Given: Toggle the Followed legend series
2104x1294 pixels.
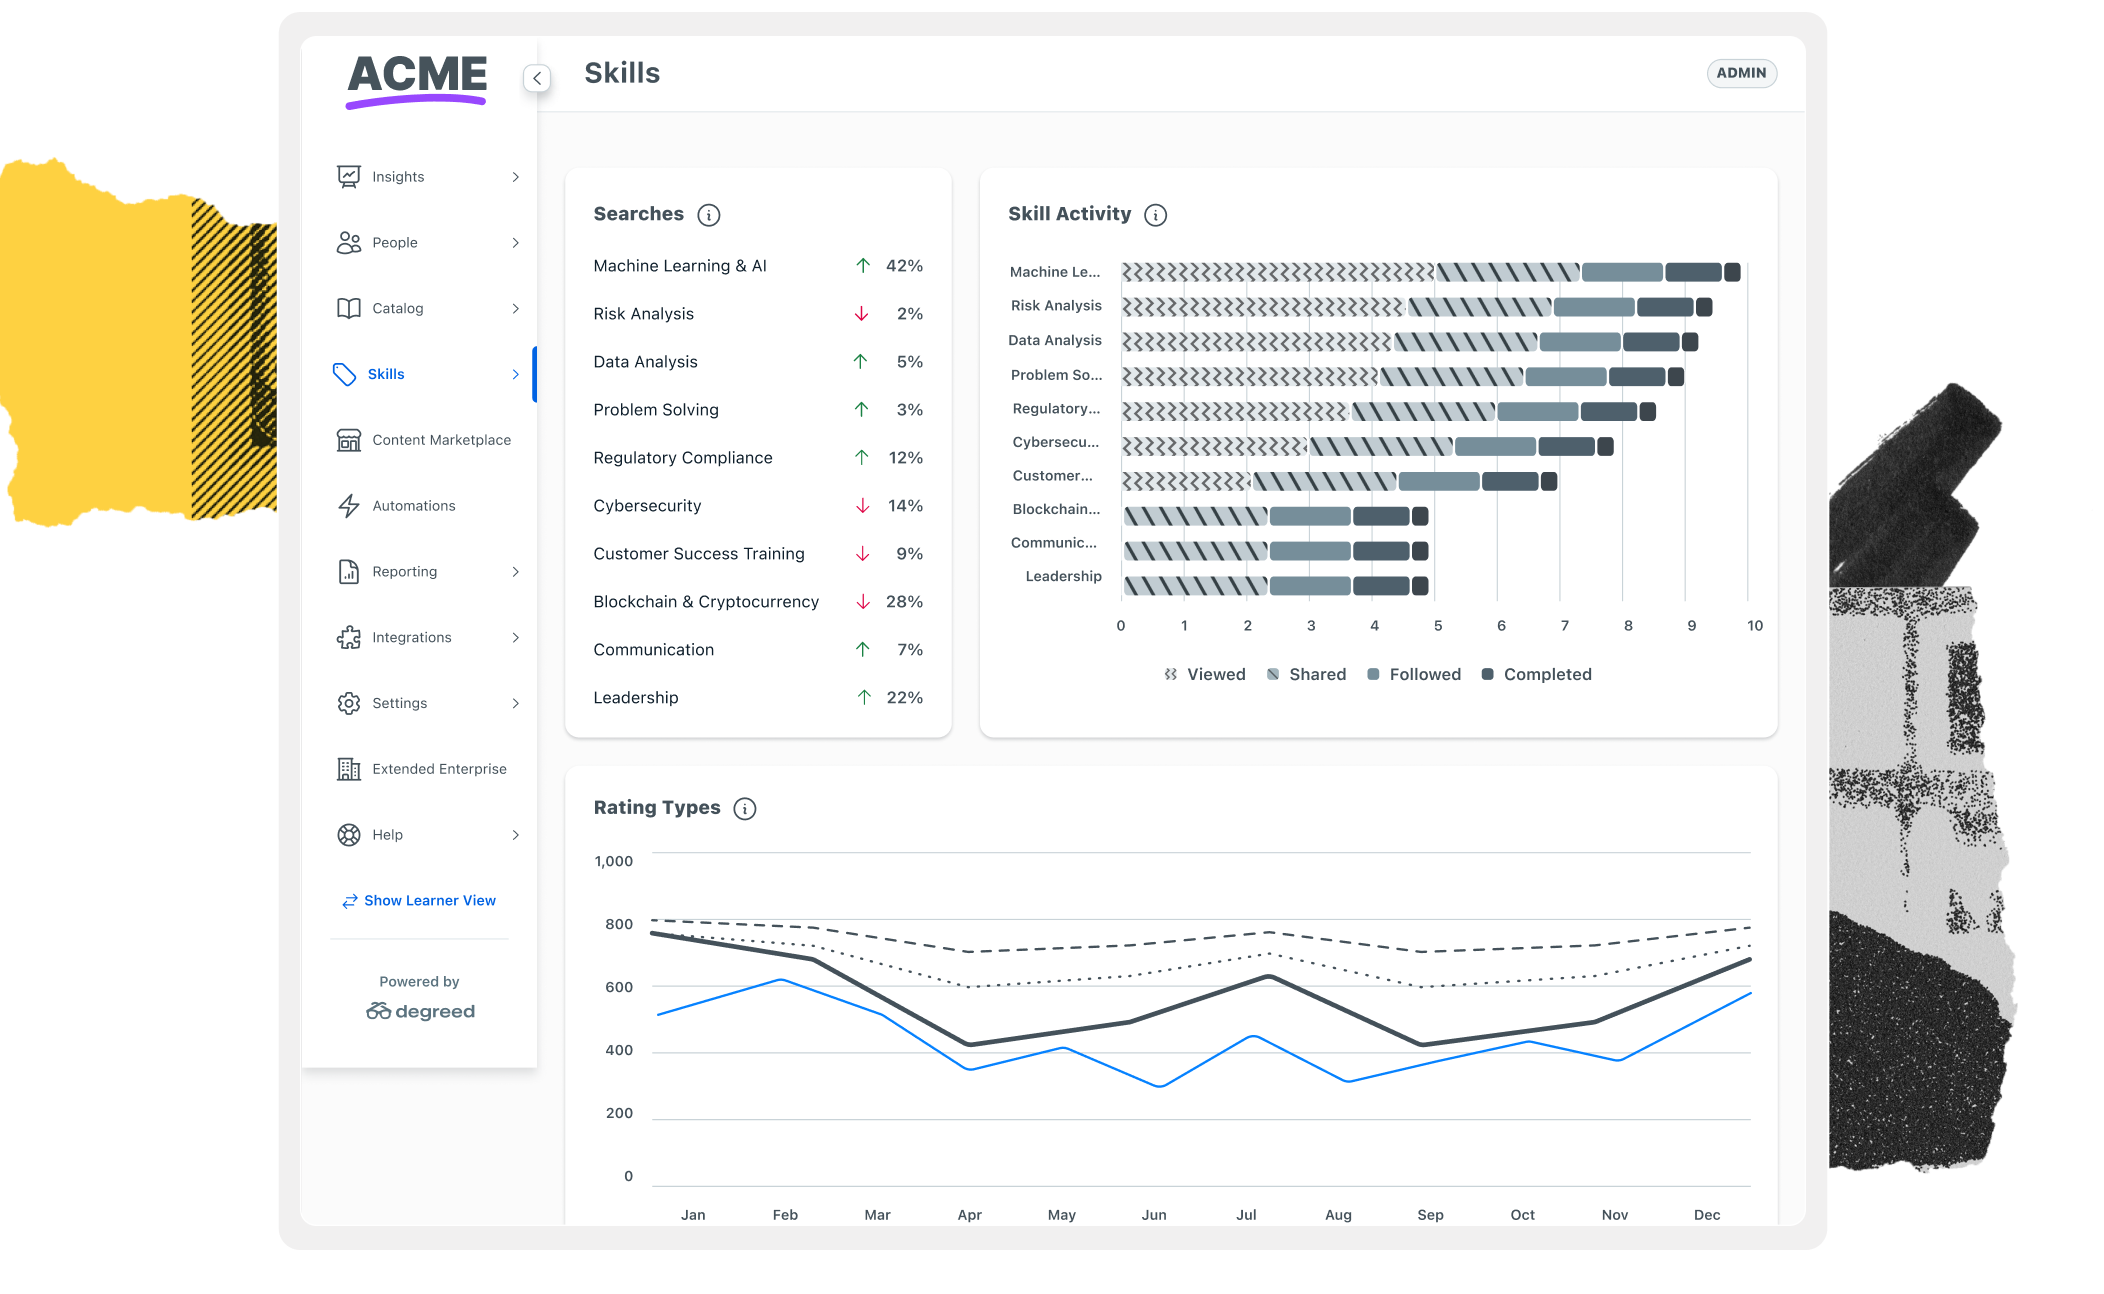Looking at the screenshot, I should [x=1414, y=675].
